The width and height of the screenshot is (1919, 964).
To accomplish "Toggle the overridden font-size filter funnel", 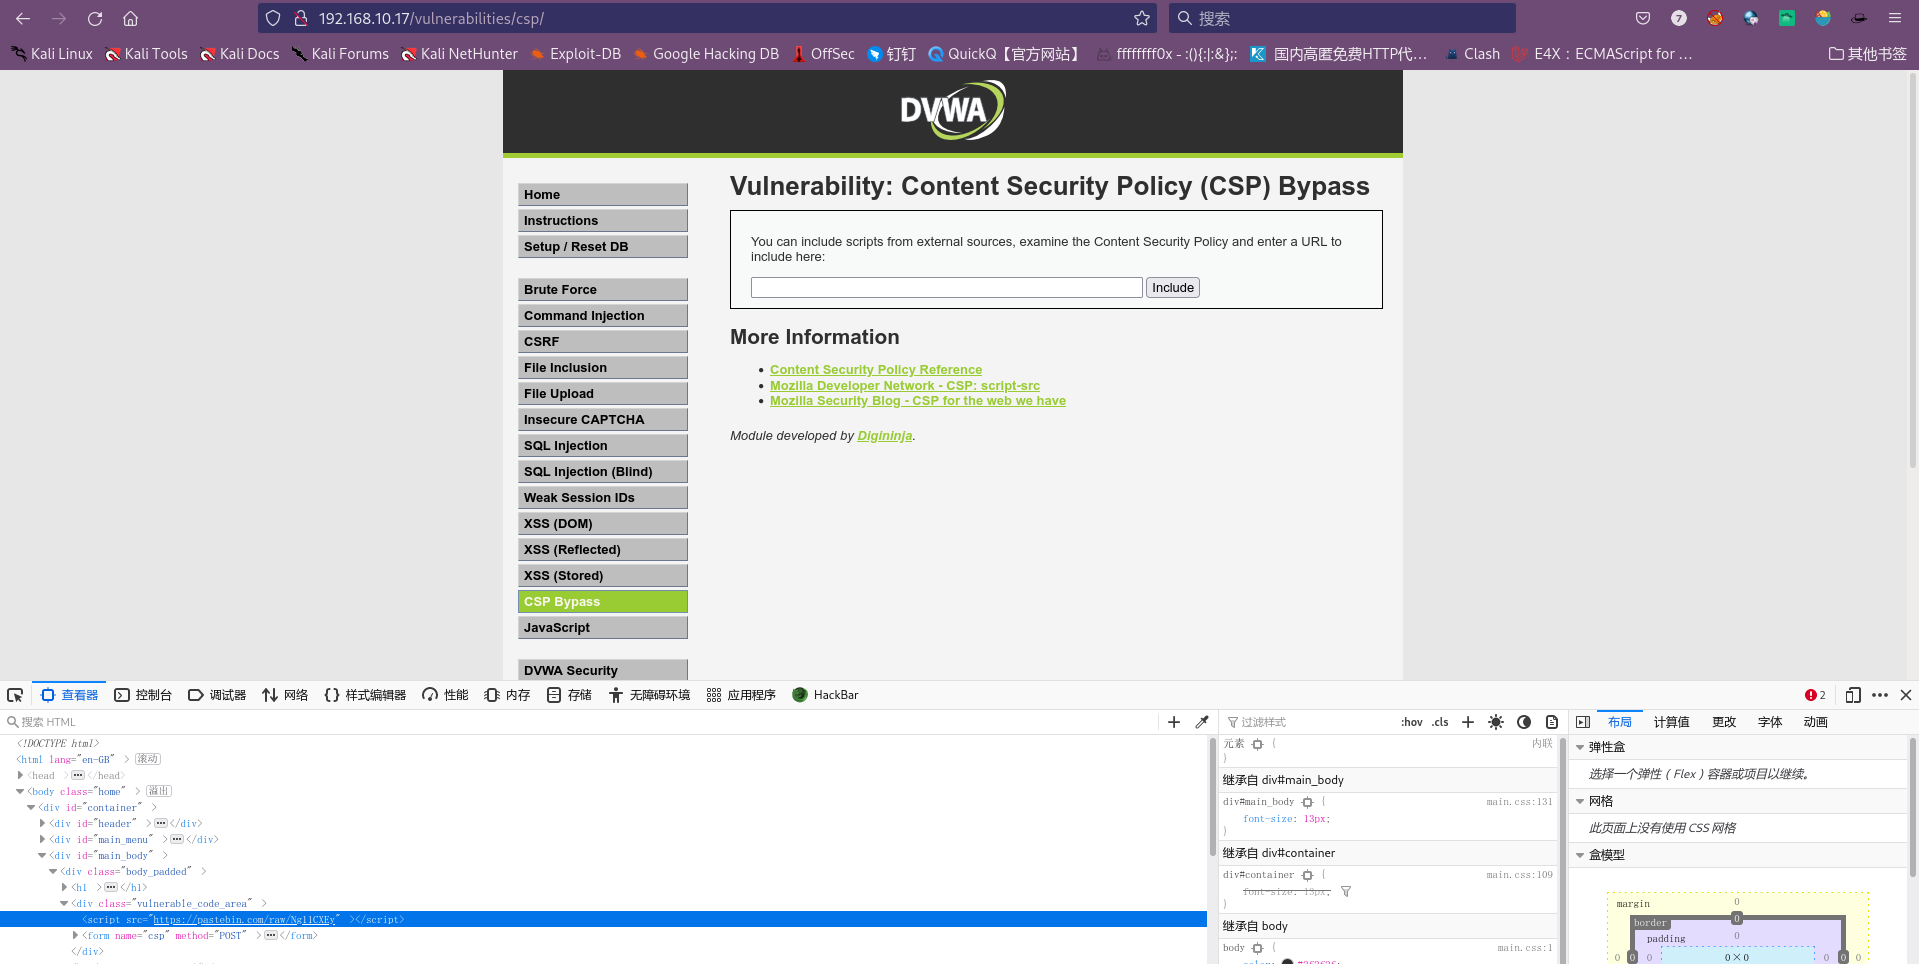I will tap(1345, 891).
